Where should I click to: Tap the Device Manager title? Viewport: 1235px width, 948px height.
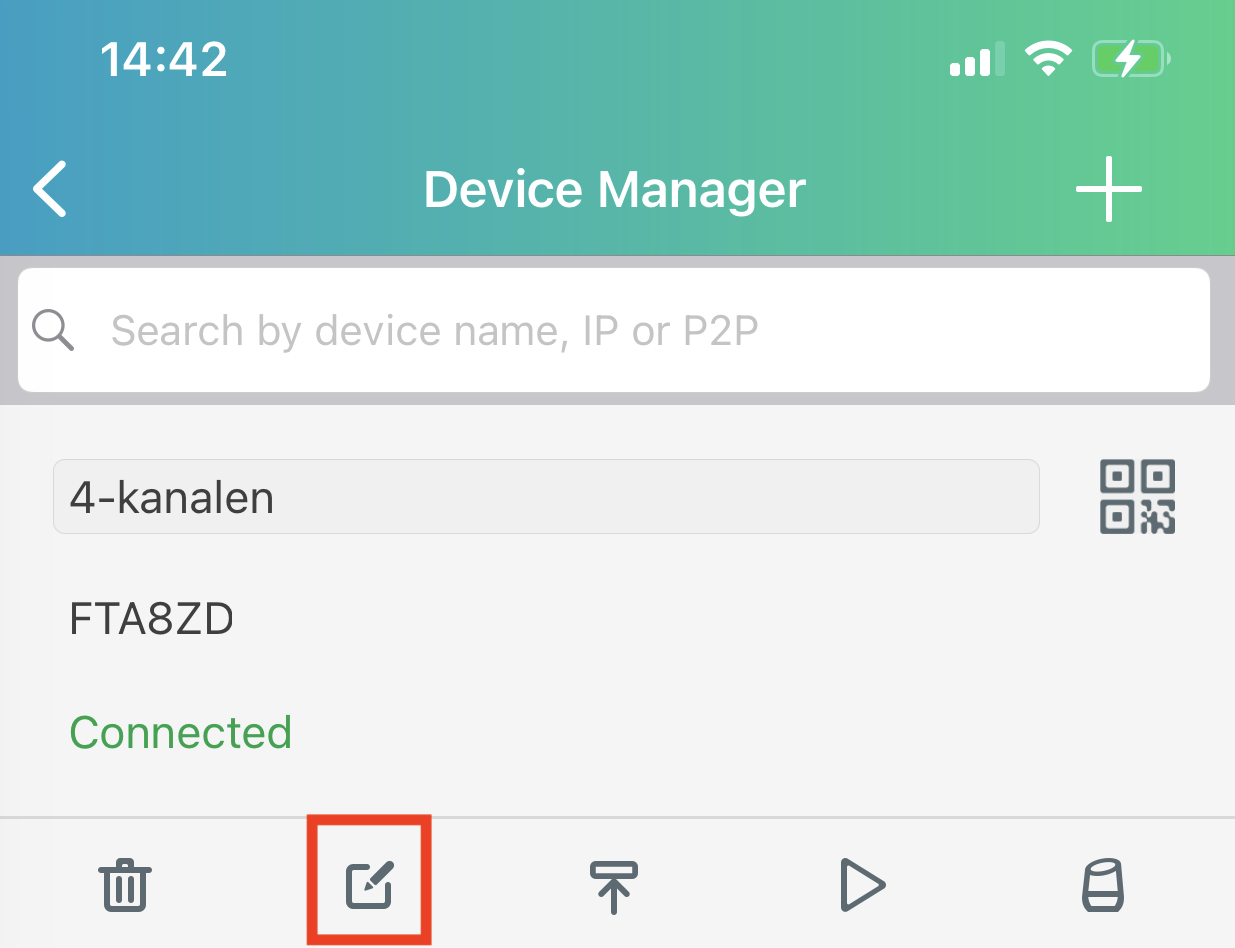[615, 189]
